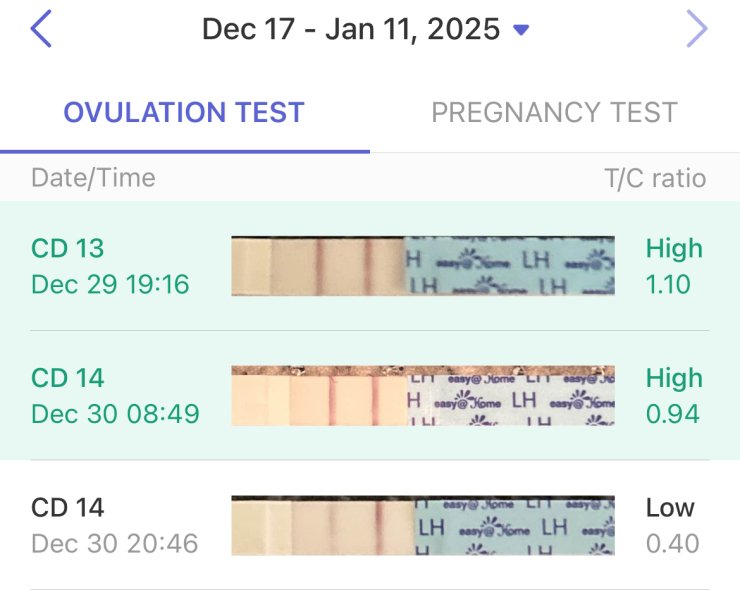
Task: Select the Dec 30 20:46 timestamp
Action: (x=115, y=544)
